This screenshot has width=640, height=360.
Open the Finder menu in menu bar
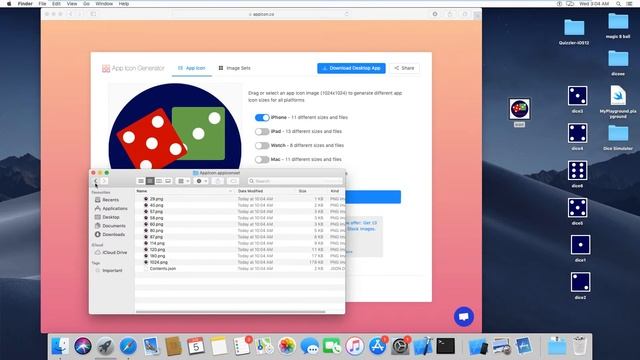(x=25, y=4)
